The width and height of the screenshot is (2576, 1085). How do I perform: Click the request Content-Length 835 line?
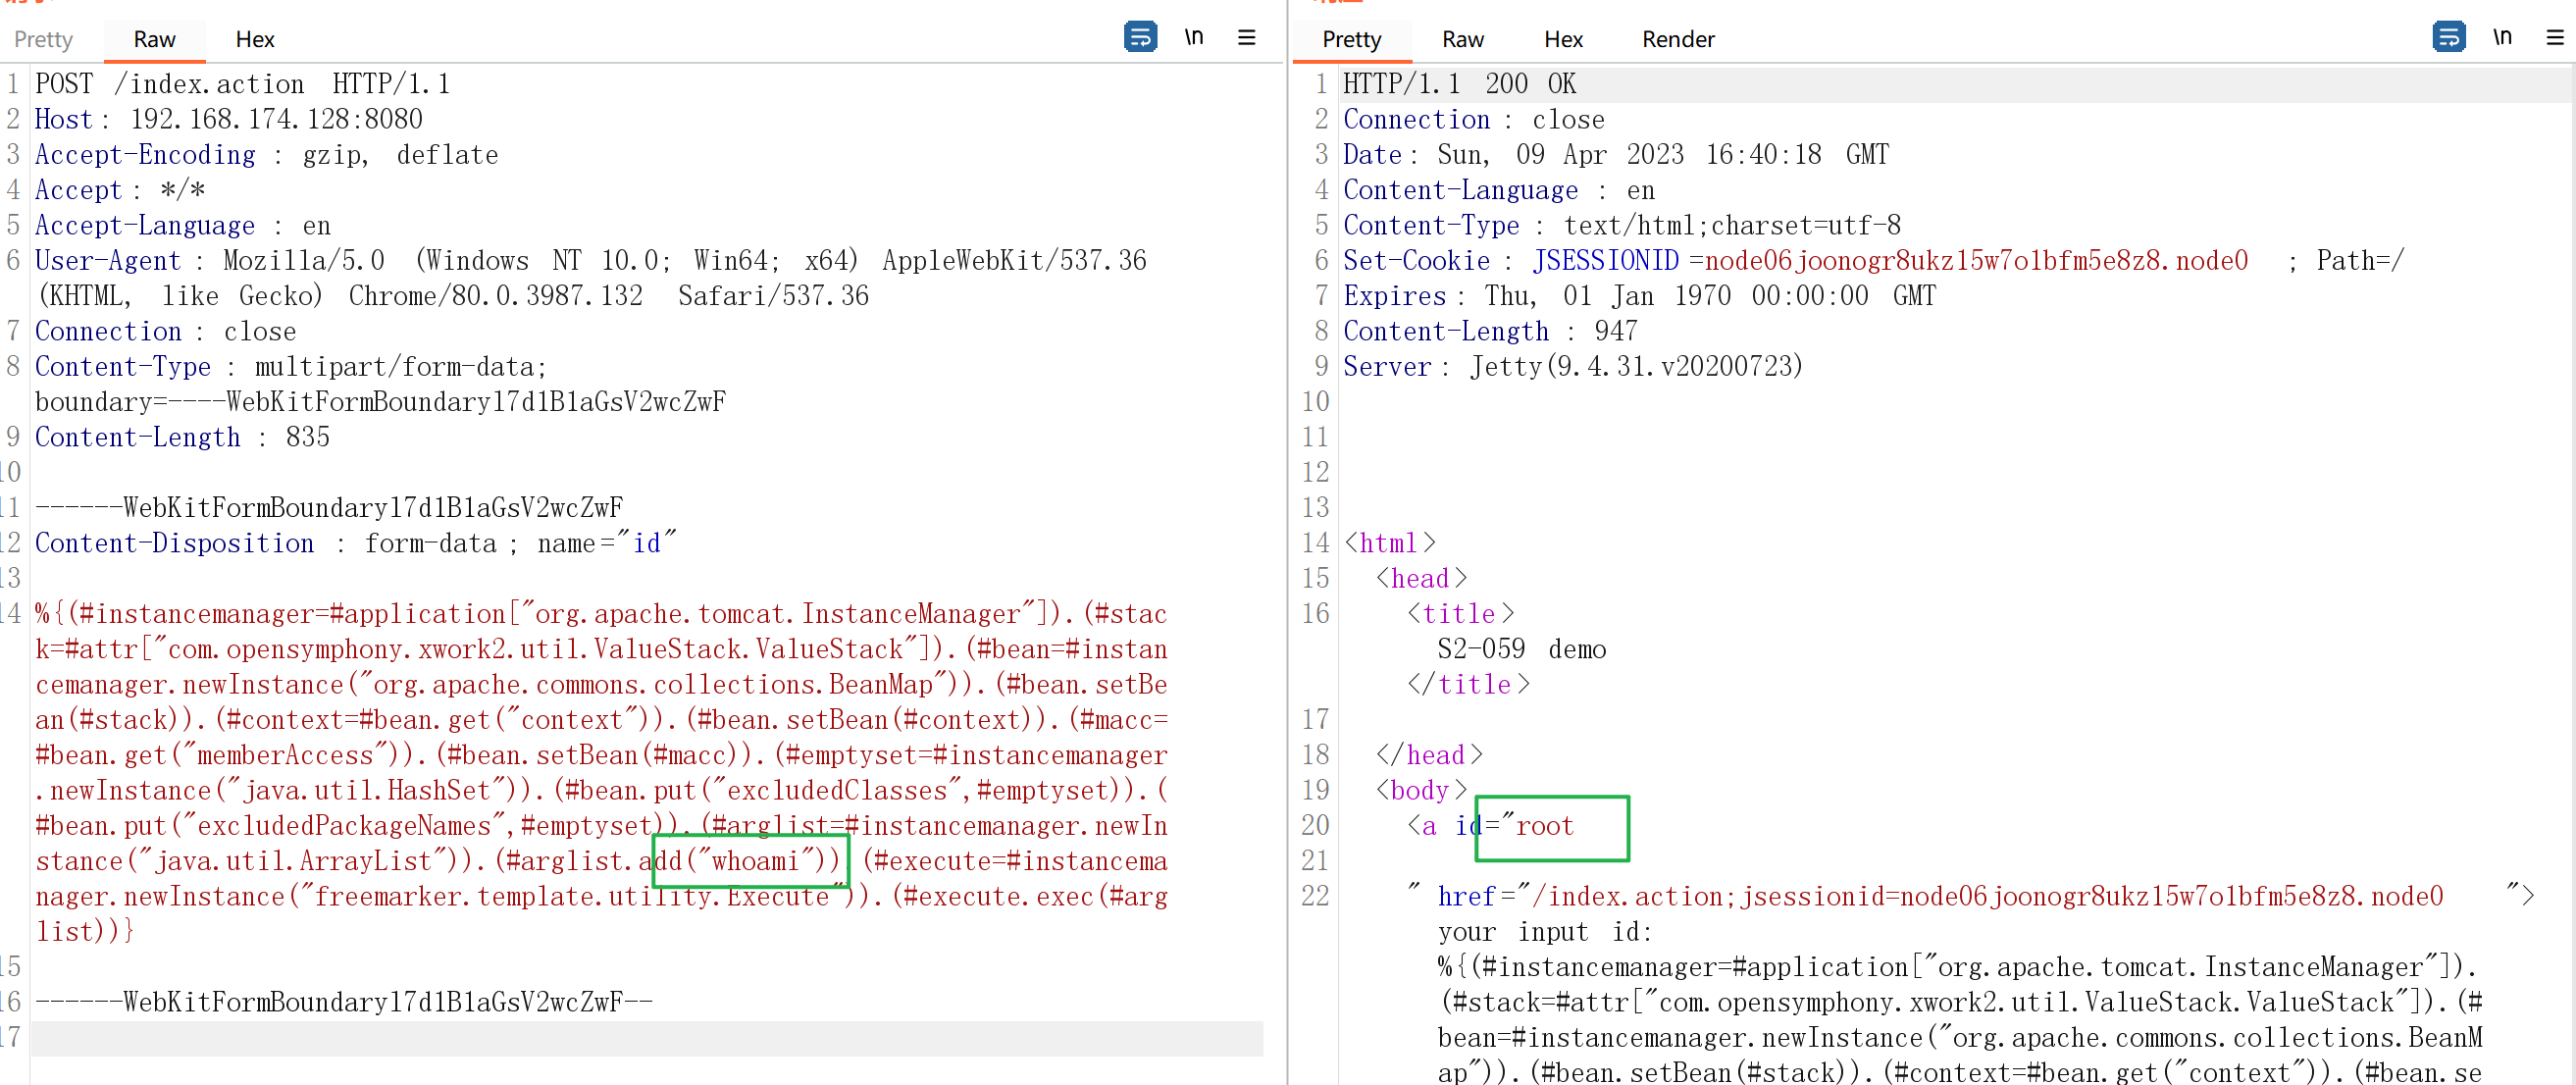pyautogui.click(x=183, y=437)
